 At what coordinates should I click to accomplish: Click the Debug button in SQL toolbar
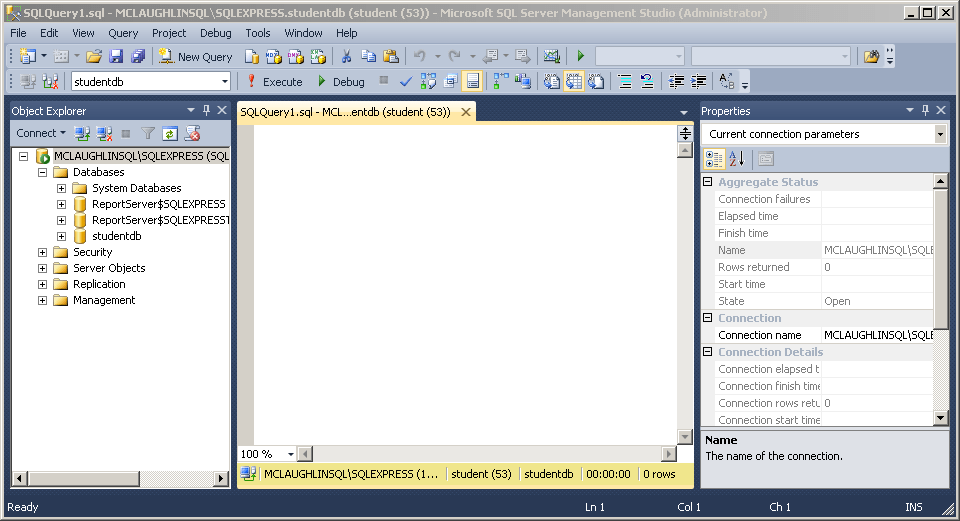[341, 81]
